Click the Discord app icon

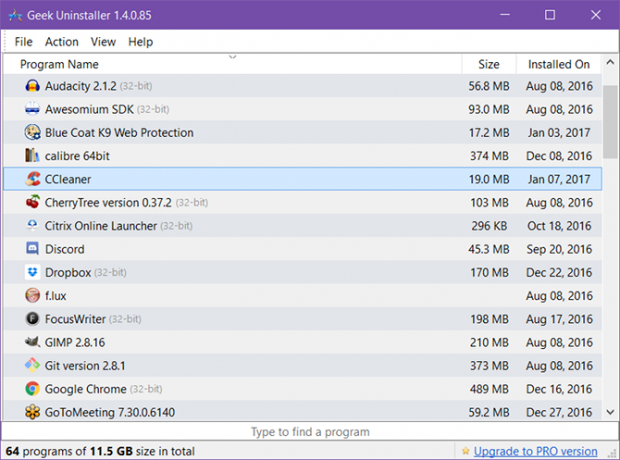[32, 249]
